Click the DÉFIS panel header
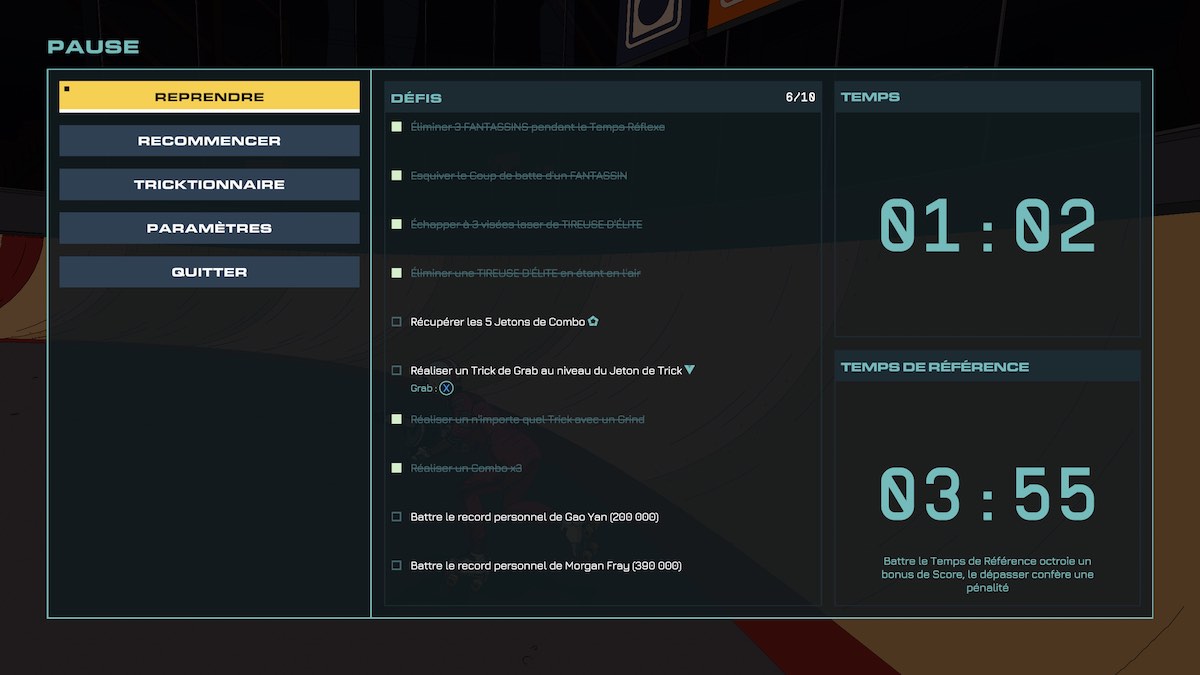The height and width of the screenshot is (675, 1200). pyautogui.click(x=603, y=97)
